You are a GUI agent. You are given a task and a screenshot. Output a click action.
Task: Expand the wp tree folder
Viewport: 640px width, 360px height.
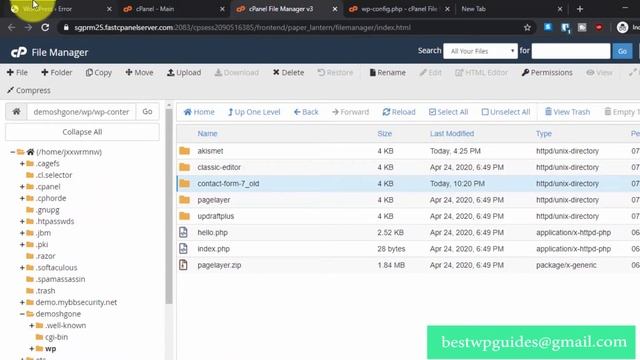click(31, 349)
